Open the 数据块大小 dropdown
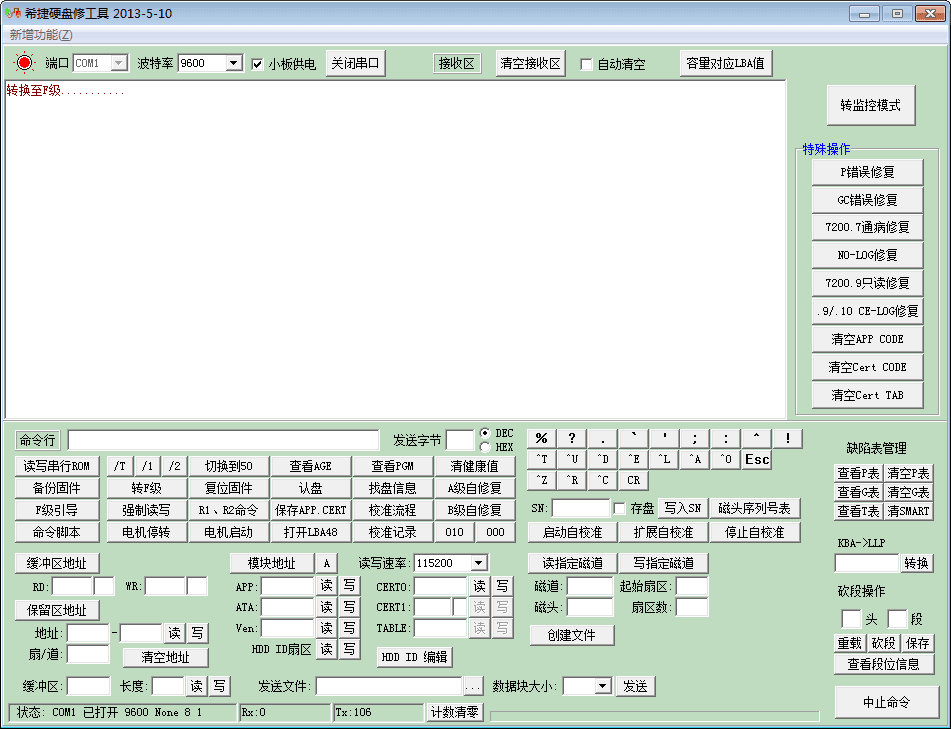 click(x=602, y=686)
